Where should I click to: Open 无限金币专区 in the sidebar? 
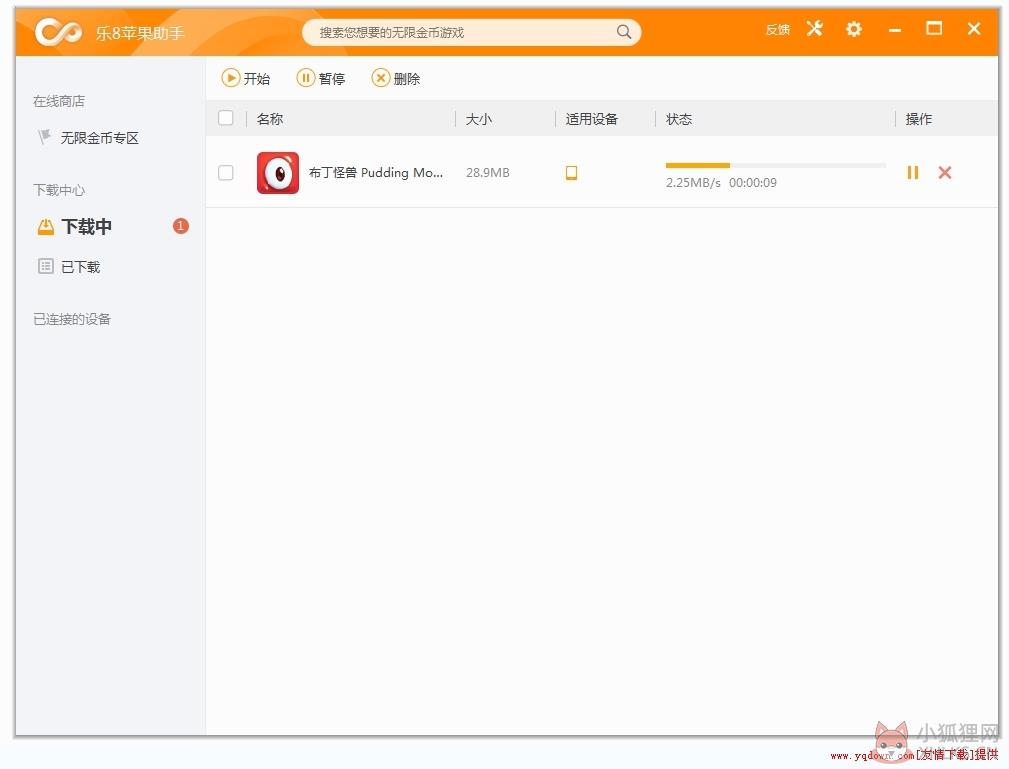pyautogui.click(x=88, y=138)
